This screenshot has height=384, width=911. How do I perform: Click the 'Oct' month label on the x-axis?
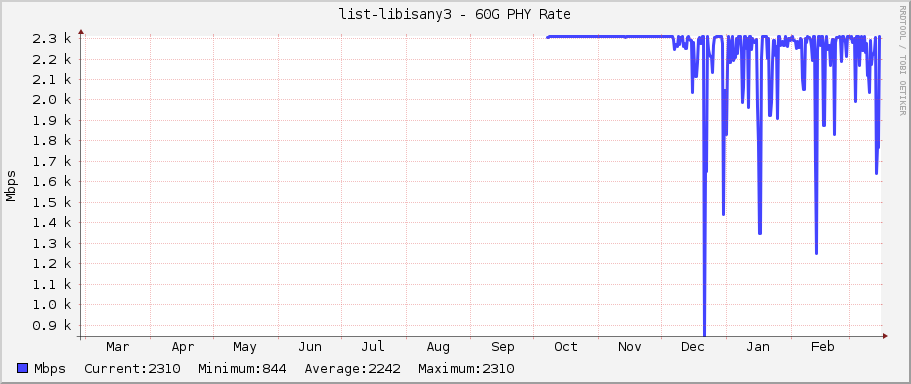click(x=565, y=347)
